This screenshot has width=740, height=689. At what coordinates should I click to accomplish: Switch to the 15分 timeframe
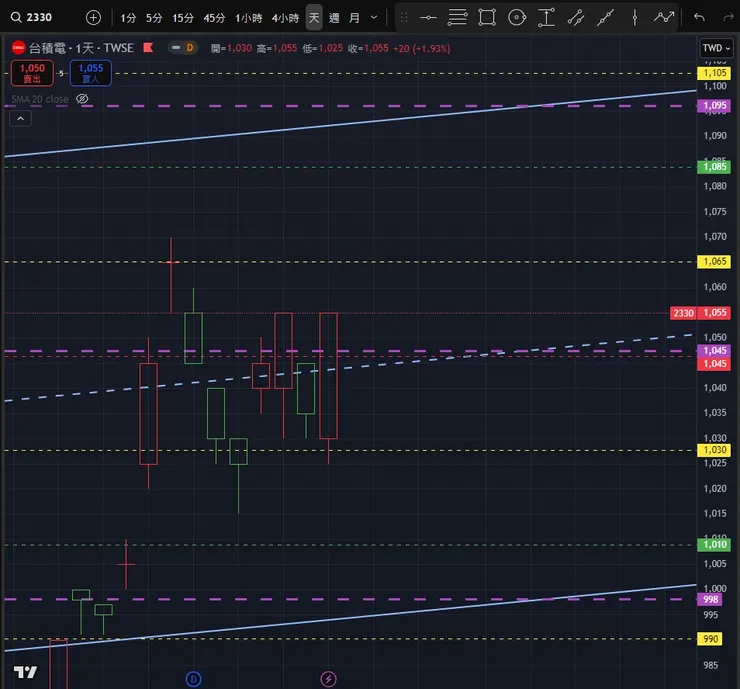click(x=183, y=18)
